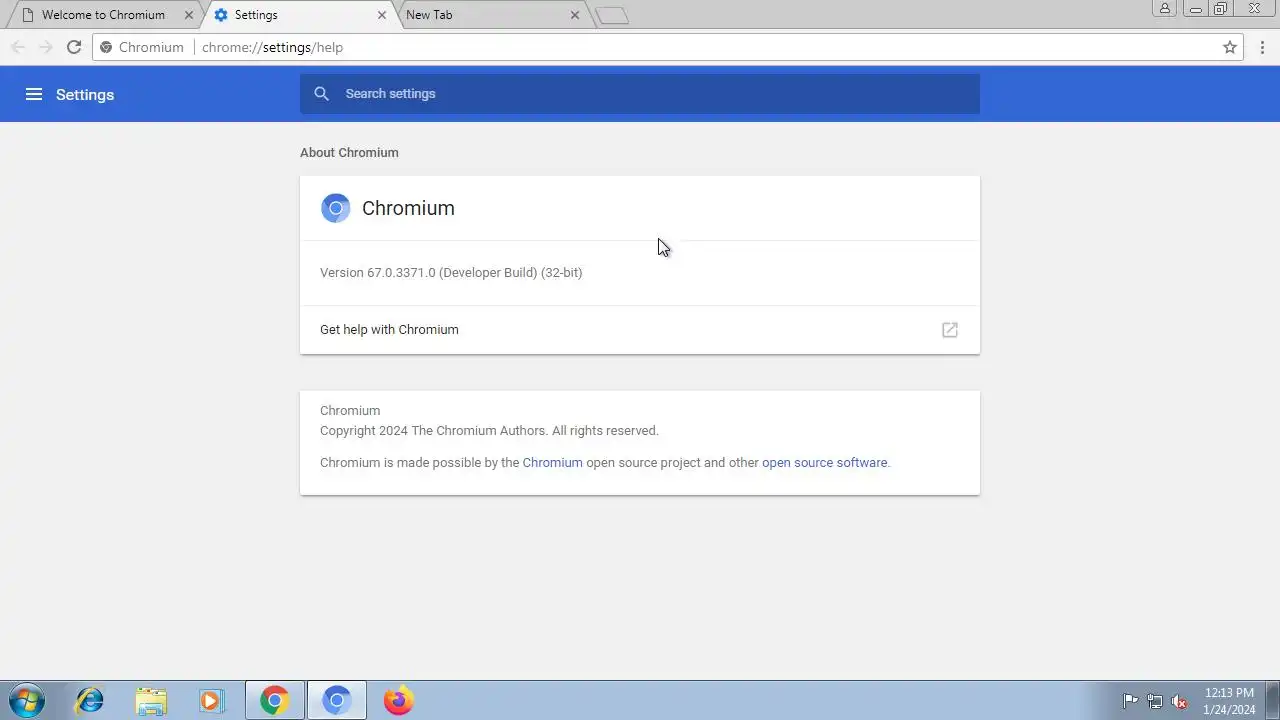Viewport: 1280px width, 720px height.
Task: Click the muted volume tray icon
Action: pyautogui.click(x=1179, y=701)
